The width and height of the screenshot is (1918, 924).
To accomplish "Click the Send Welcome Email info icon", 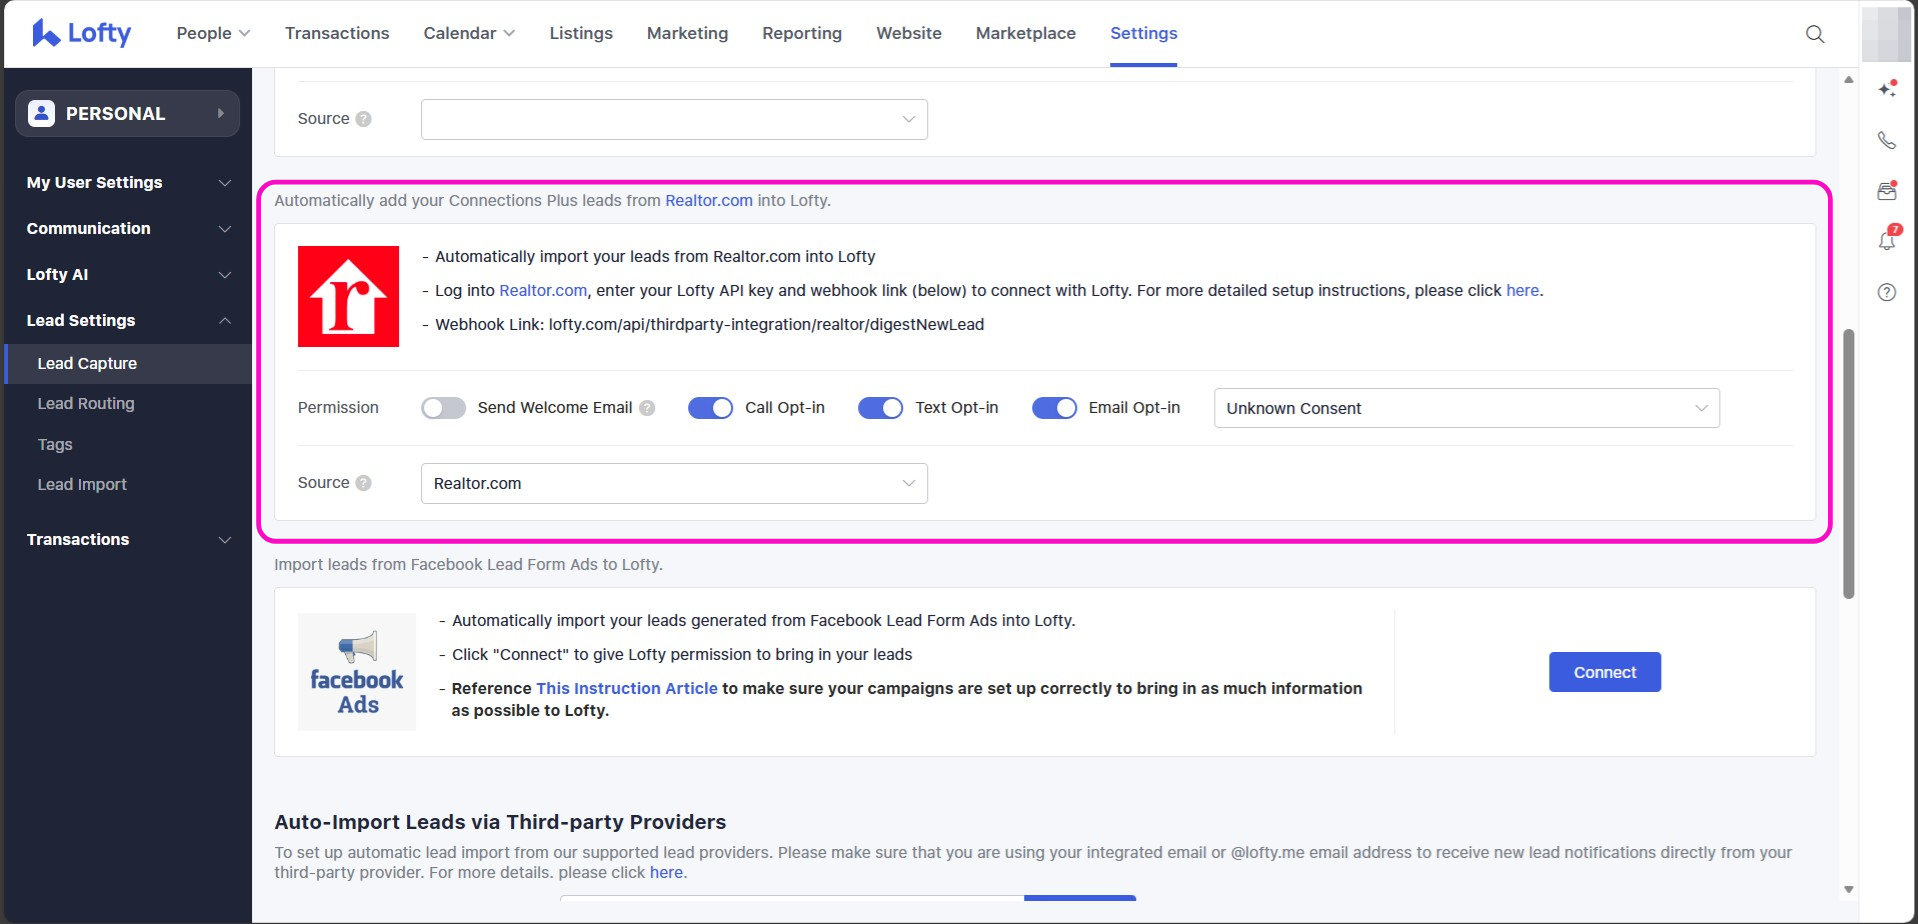I will coord(647,408).
